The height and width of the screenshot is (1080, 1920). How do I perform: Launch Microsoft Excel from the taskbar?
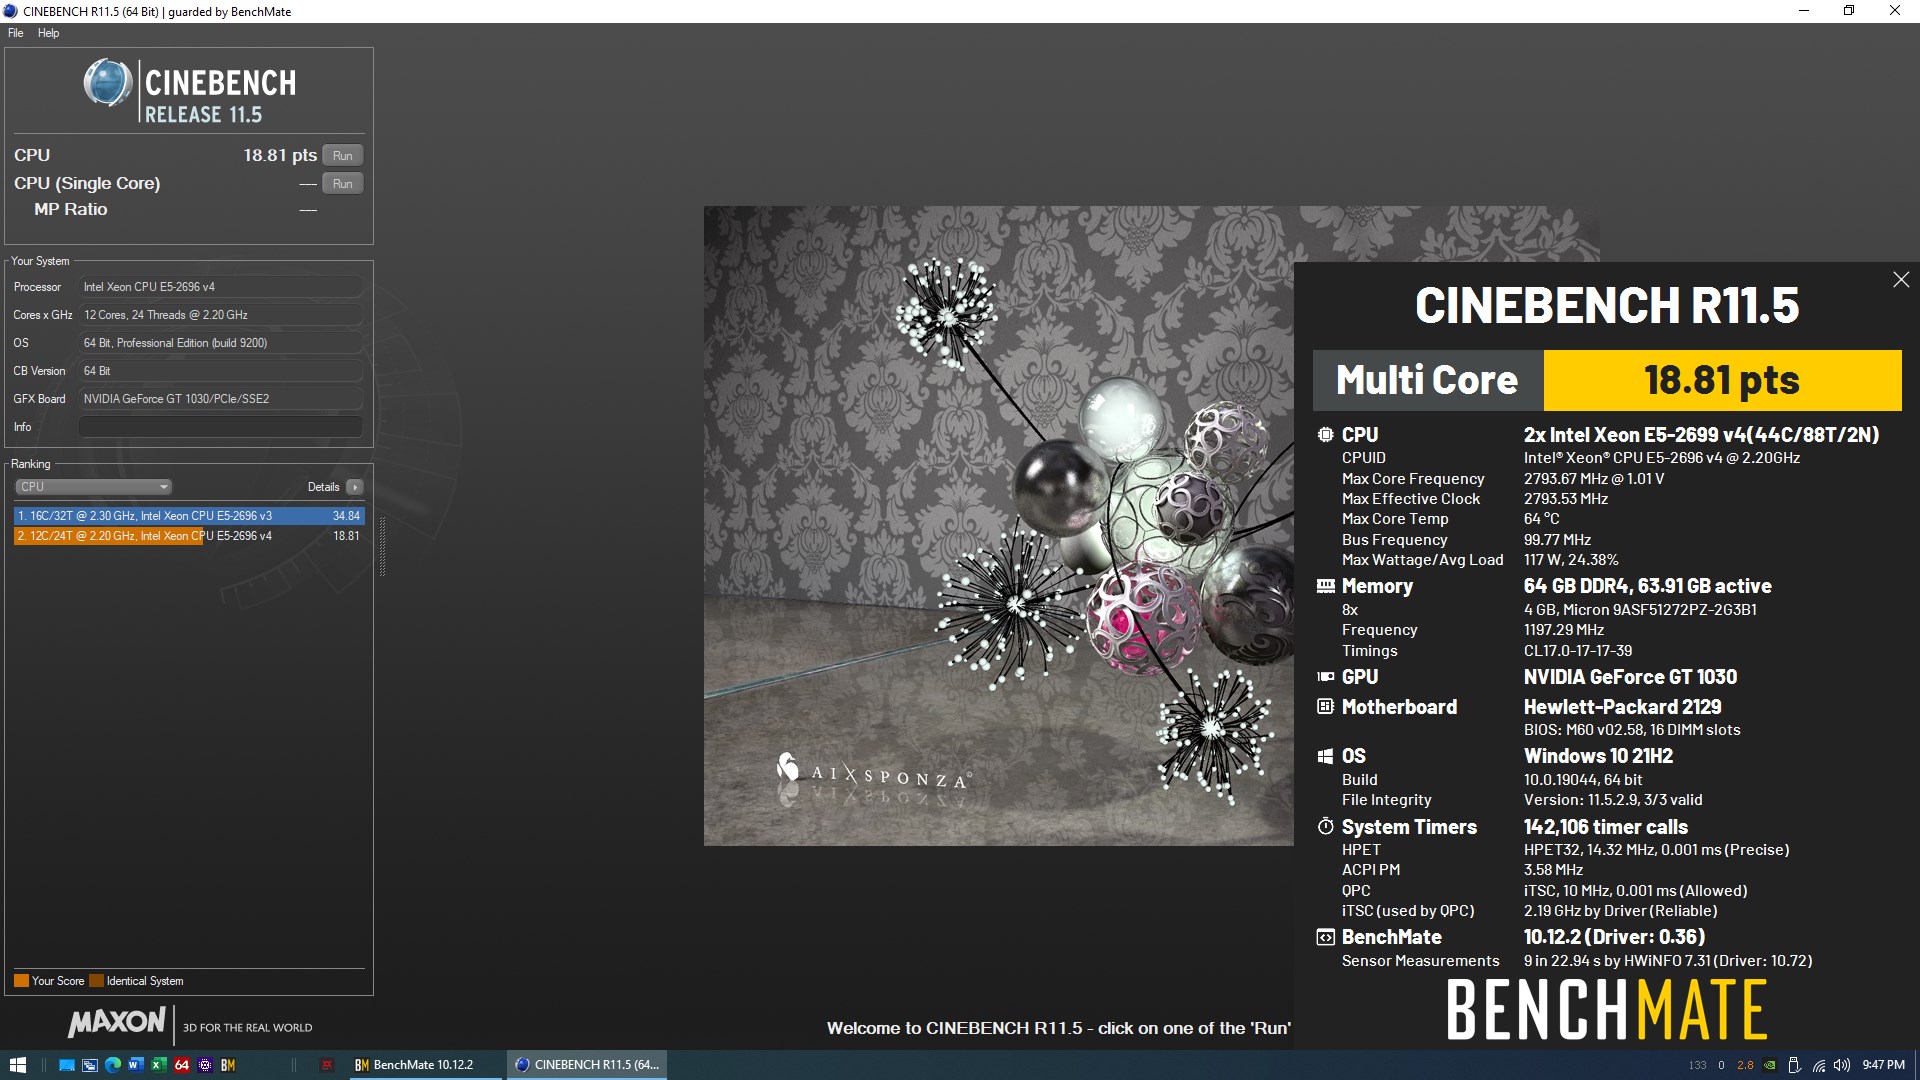[159, 1065]
